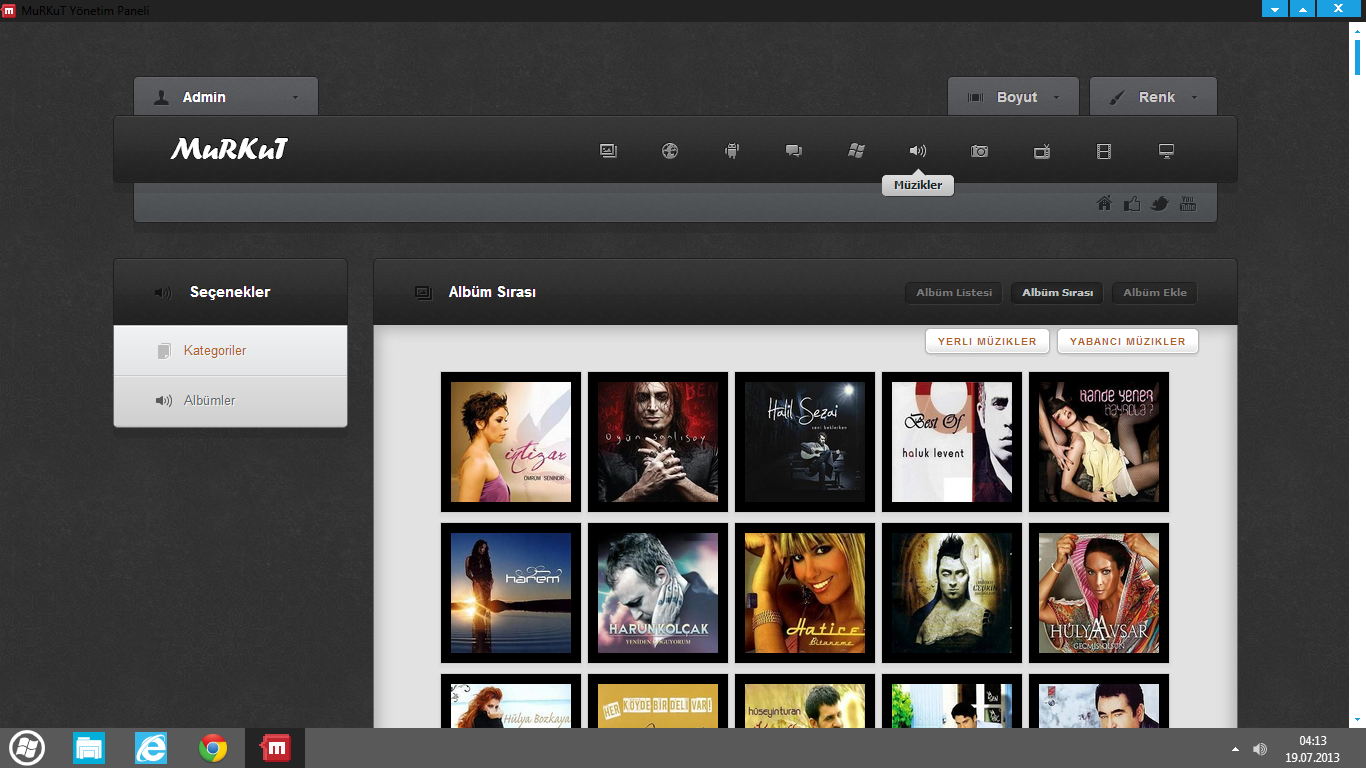Image resolution: width=1366 pixels, height=768 pixels.
Task: Filter by Yerli Müzikler button
Action: 987,341
